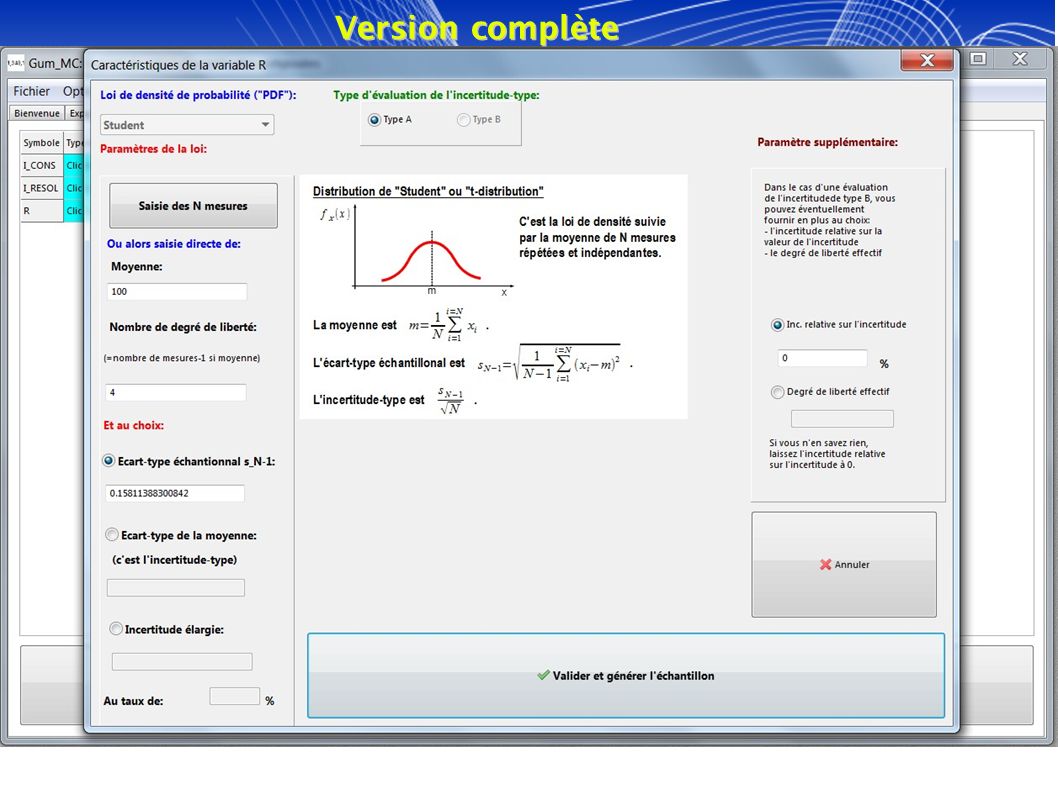Select Ecart-type échantionnal s_N-1 radio
1058x793 pixels.
[x=109, y=461]
